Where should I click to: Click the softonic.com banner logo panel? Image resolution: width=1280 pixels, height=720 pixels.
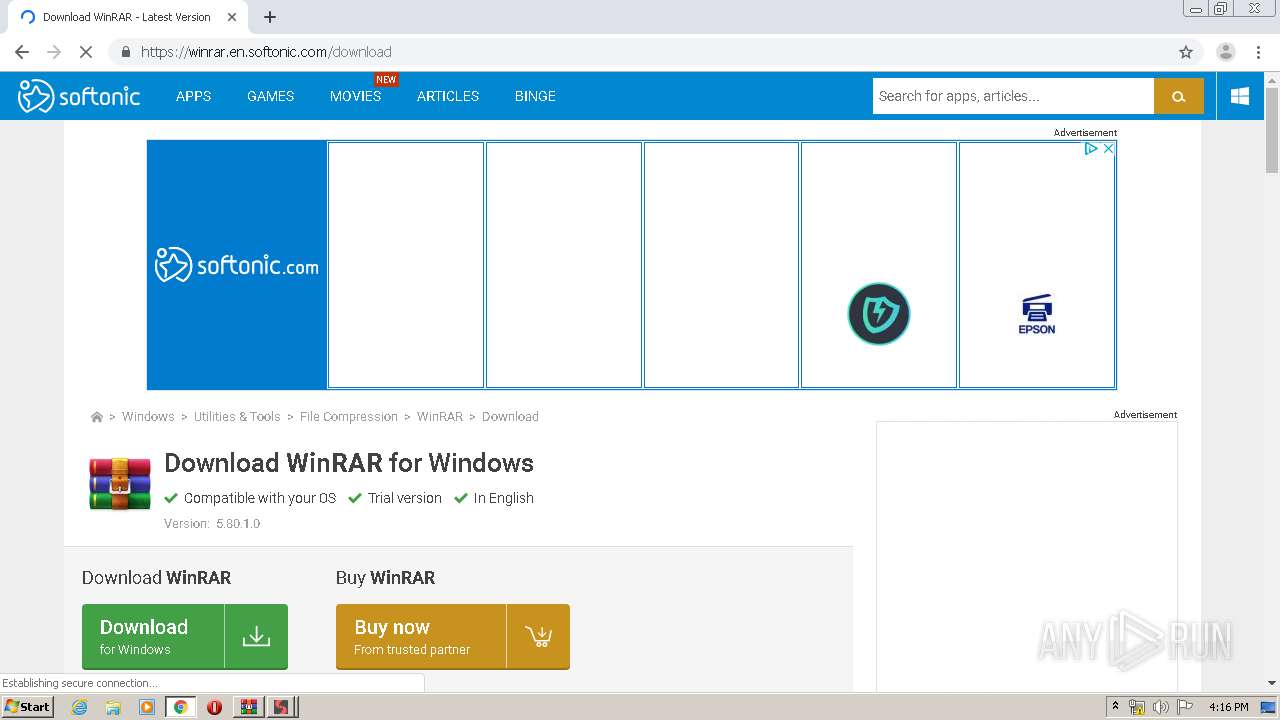tap(237, 265)
